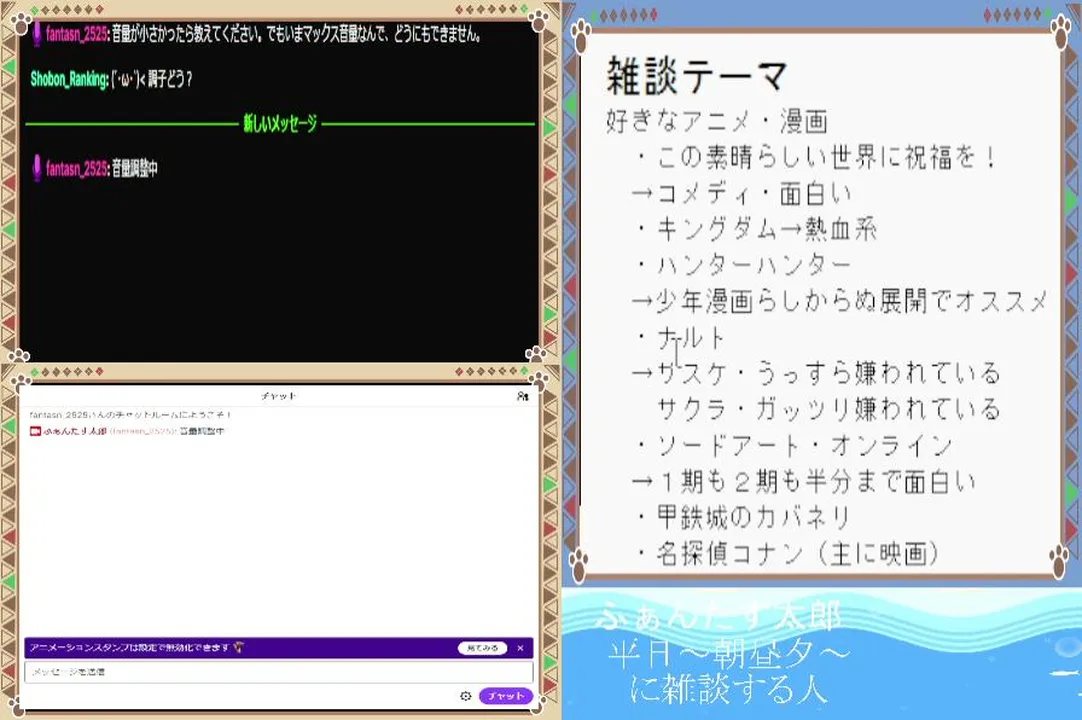Click the 名探偵コナン（主に映画） line
Viewport: 1082px width, 720px height.
point(787,553)
